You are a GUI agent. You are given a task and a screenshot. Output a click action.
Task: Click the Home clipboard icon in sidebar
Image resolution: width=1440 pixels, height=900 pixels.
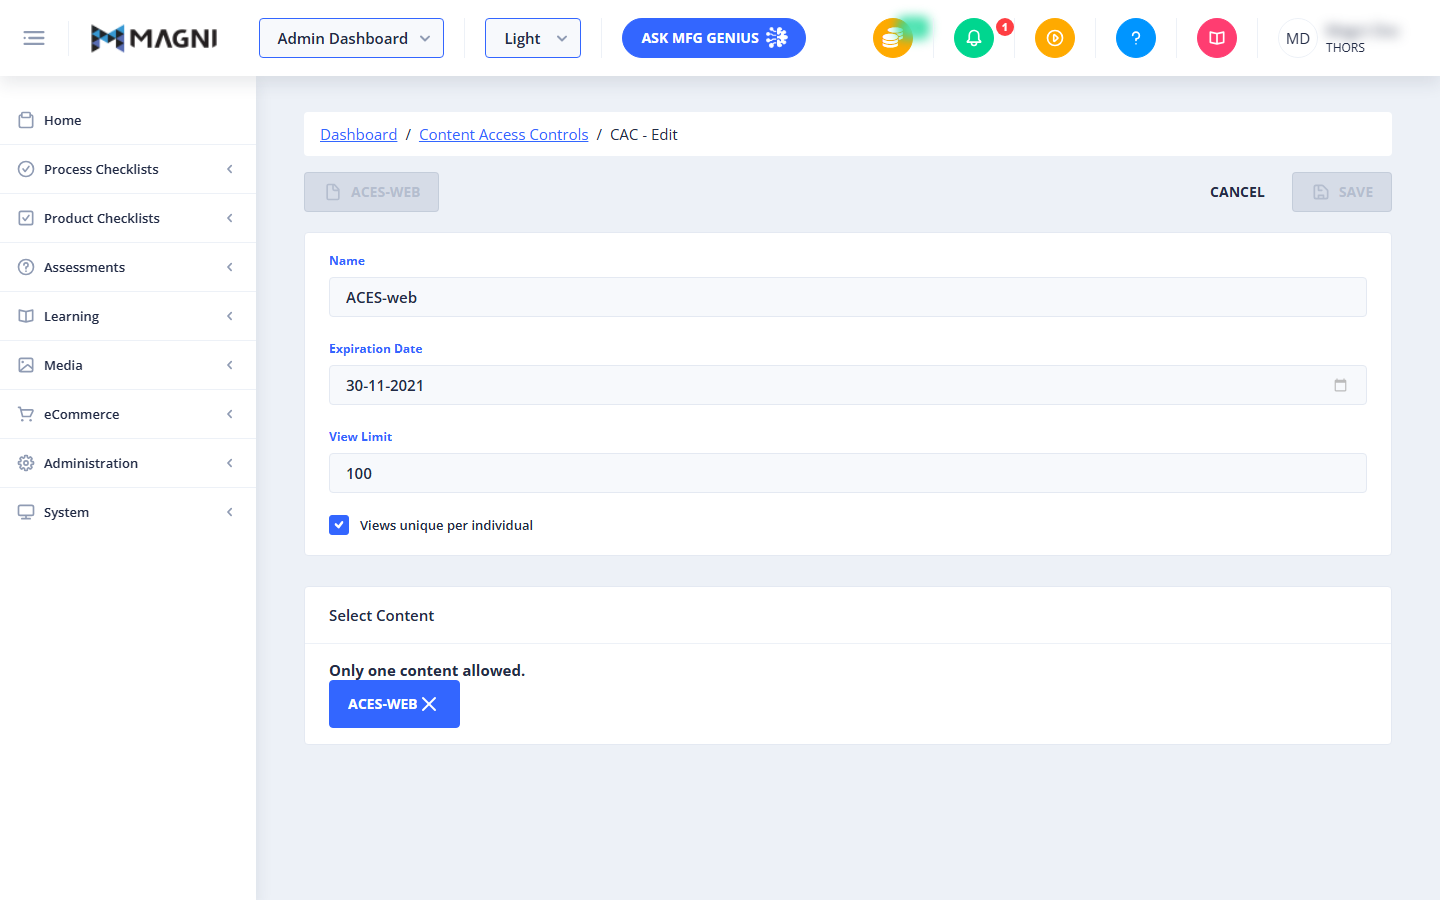click(26, 120)
